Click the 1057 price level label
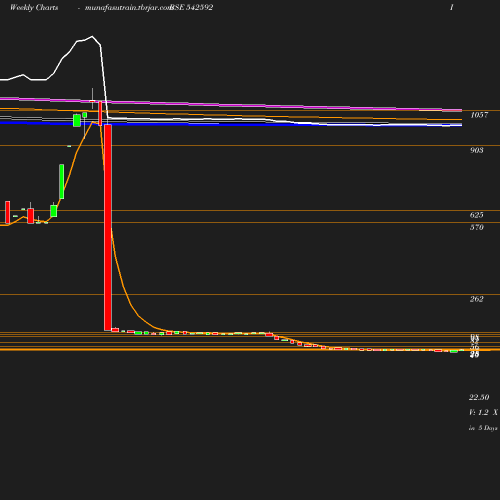 [479, 115]
